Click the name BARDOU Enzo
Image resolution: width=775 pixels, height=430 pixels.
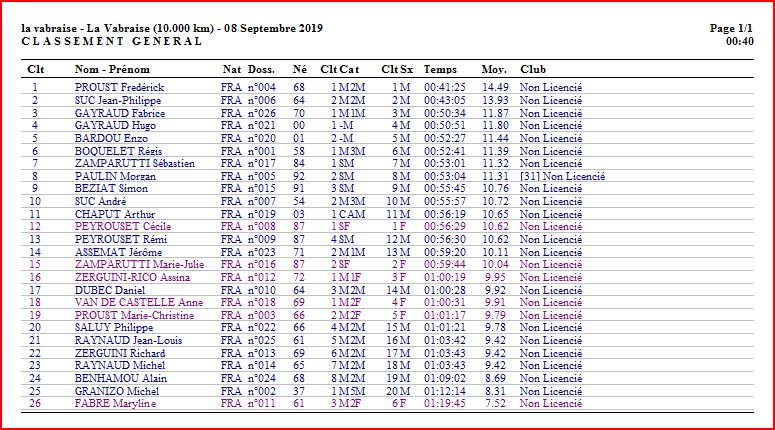point(111,138)
